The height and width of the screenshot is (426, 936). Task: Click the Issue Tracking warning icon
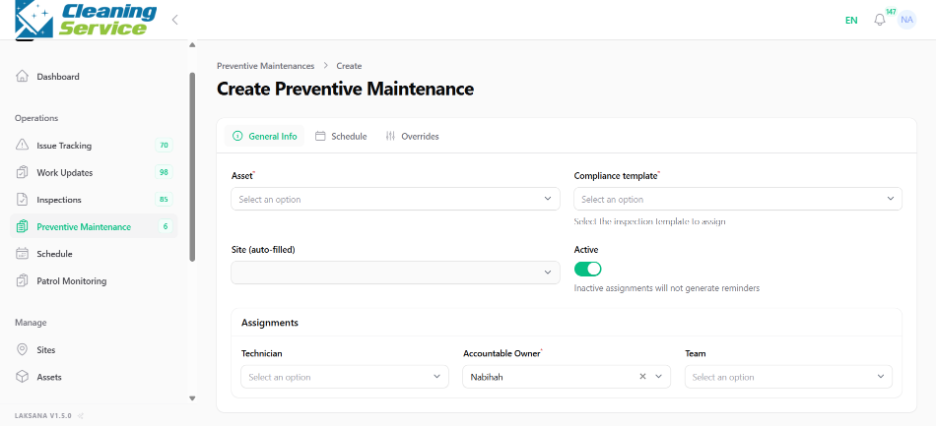pyautogui.click(x=22, y=145)
